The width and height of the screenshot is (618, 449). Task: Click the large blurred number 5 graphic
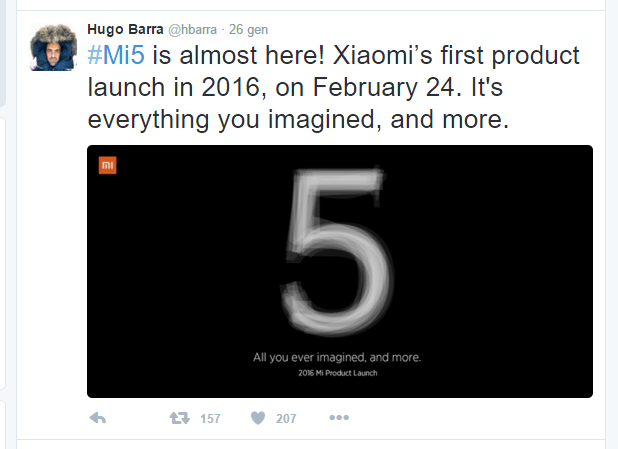click(337, 251)
